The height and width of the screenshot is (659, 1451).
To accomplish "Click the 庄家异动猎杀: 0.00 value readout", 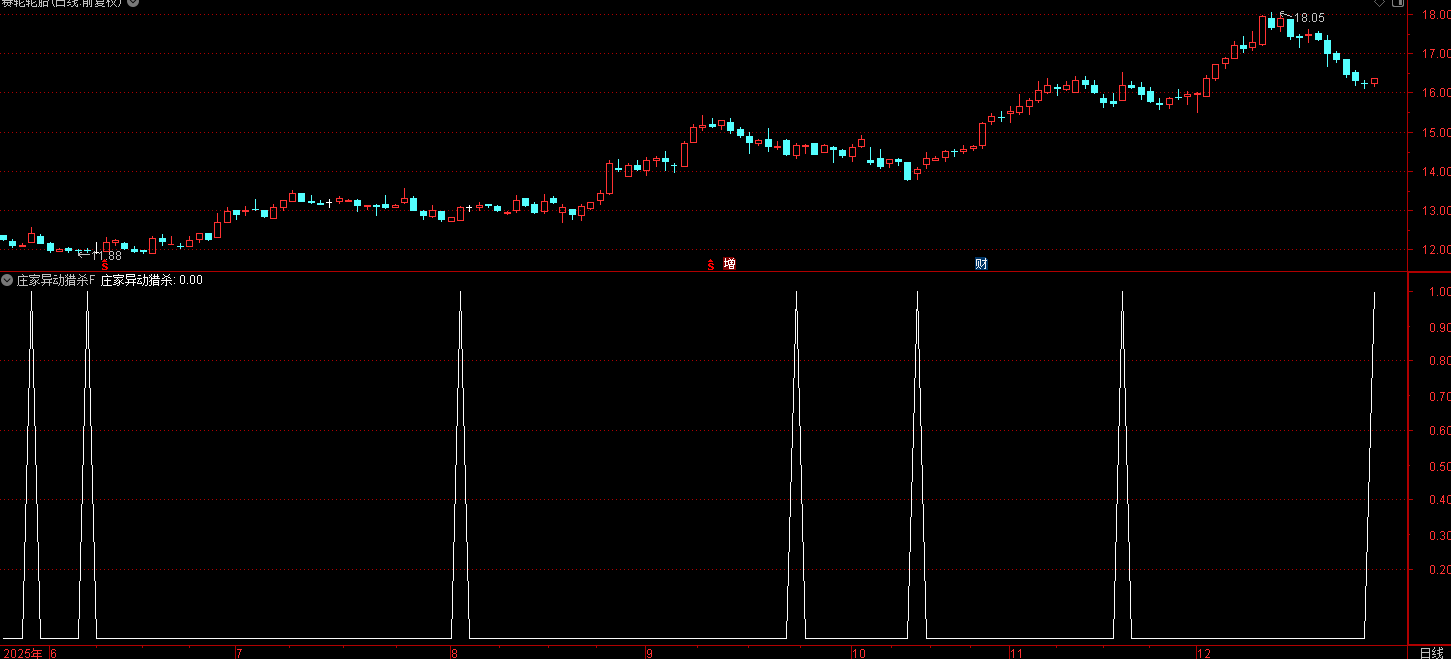I will pyautogui.click(x=152, y=280).
